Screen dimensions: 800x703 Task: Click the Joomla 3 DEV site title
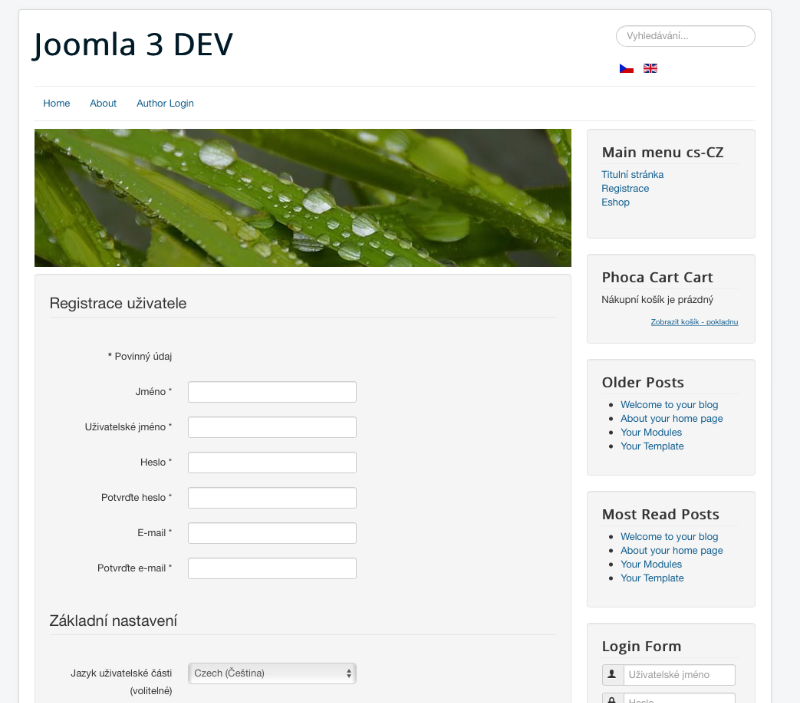point(133,44)
